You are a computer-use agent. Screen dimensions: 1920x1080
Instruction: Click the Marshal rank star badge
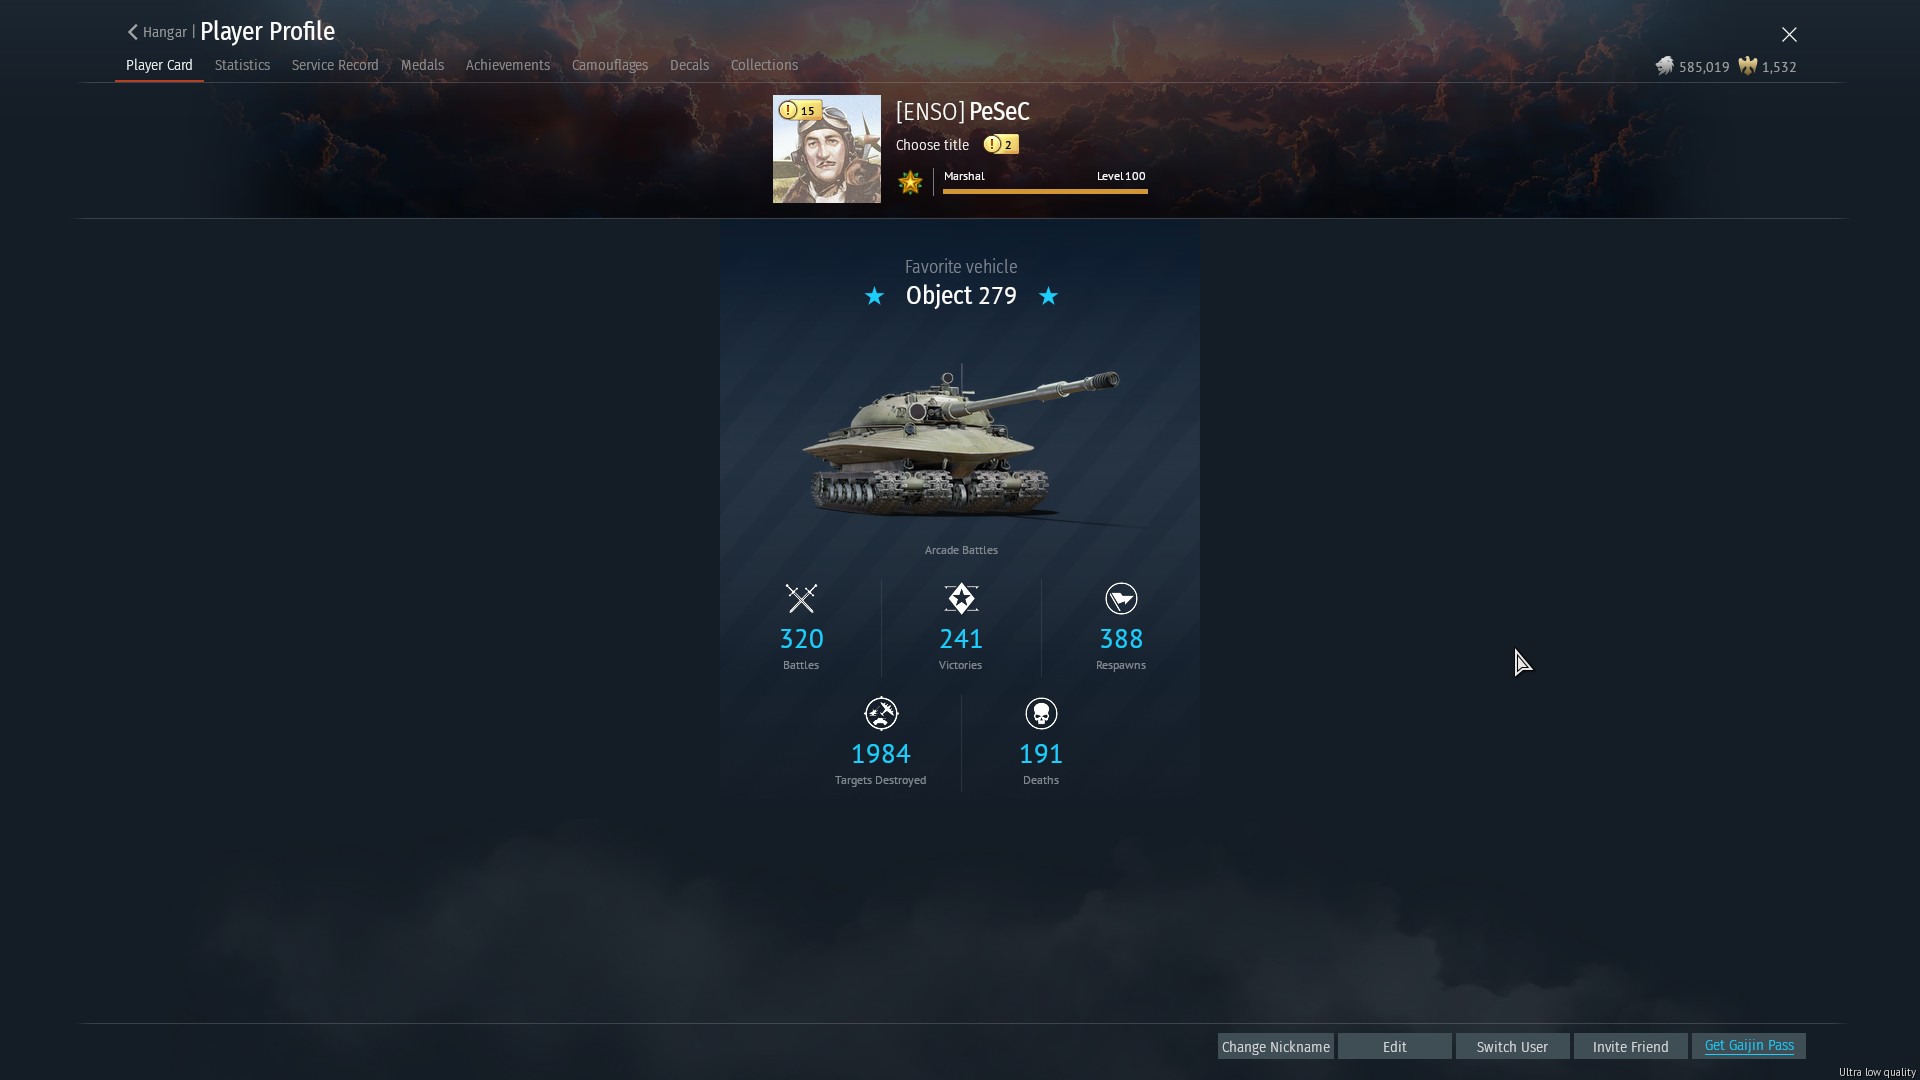click(910, 182)
